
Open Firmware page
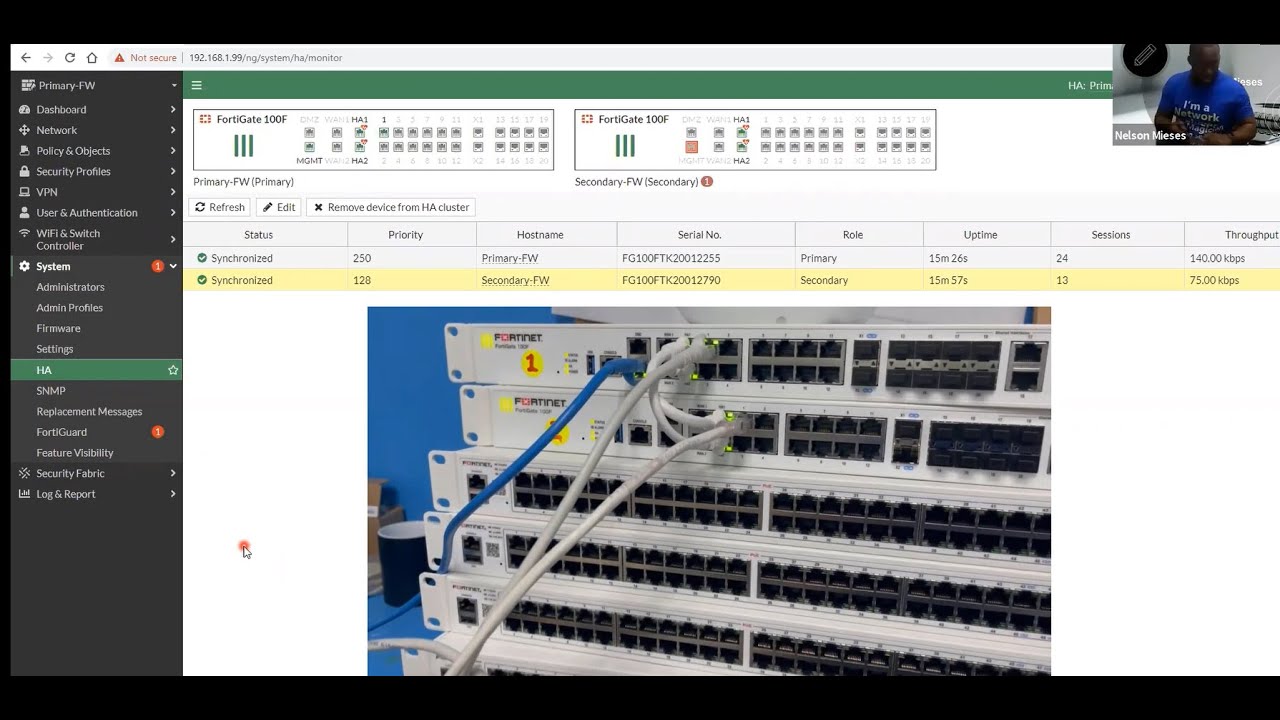97,328
